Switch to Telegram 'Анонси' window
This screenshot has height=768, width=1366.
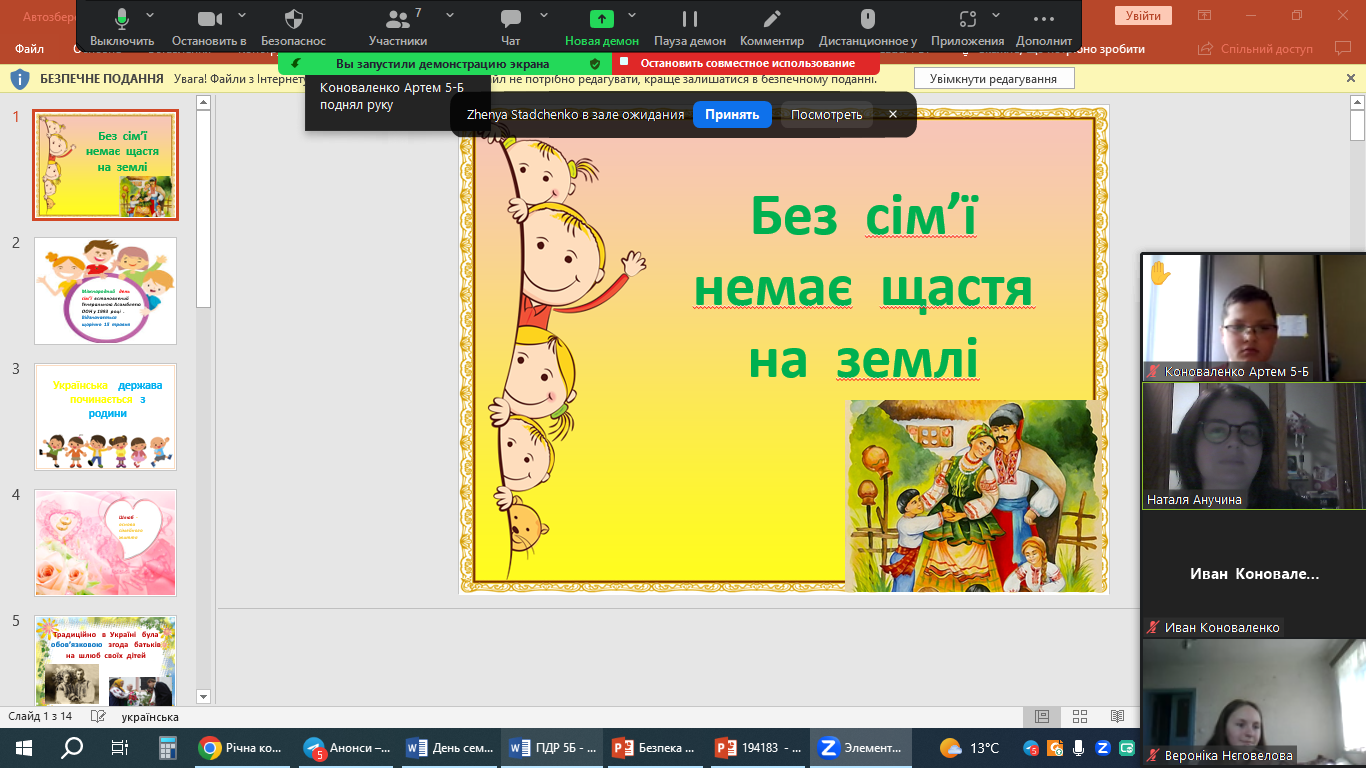pos(348,747)
